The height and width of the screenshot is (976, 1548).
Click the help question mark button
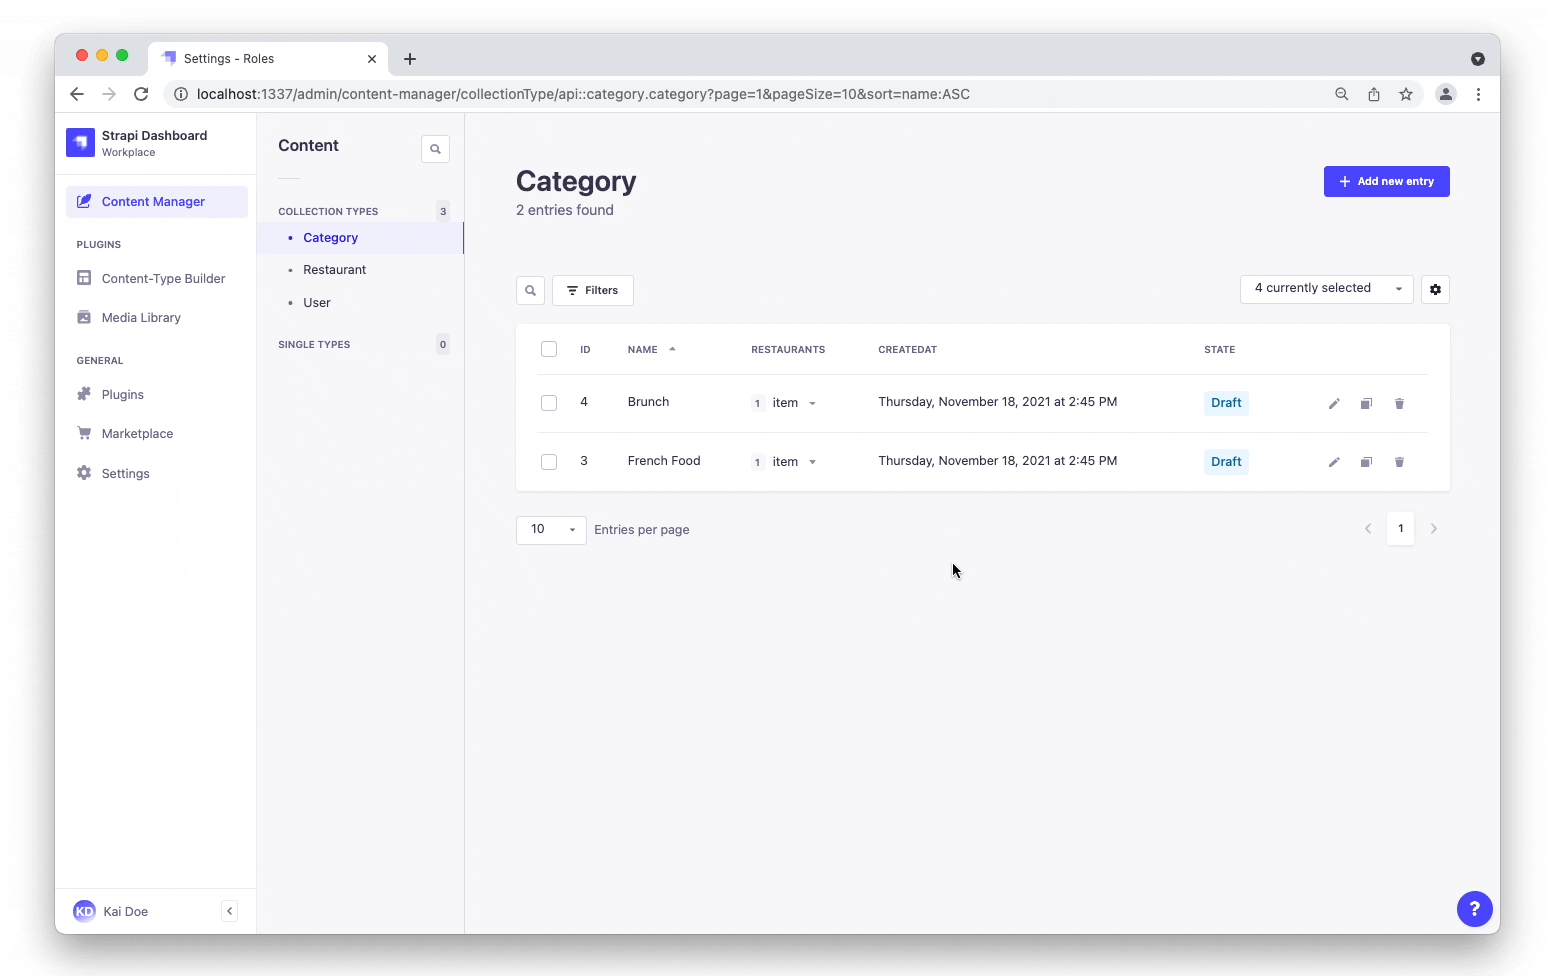tap(1474, 909)
